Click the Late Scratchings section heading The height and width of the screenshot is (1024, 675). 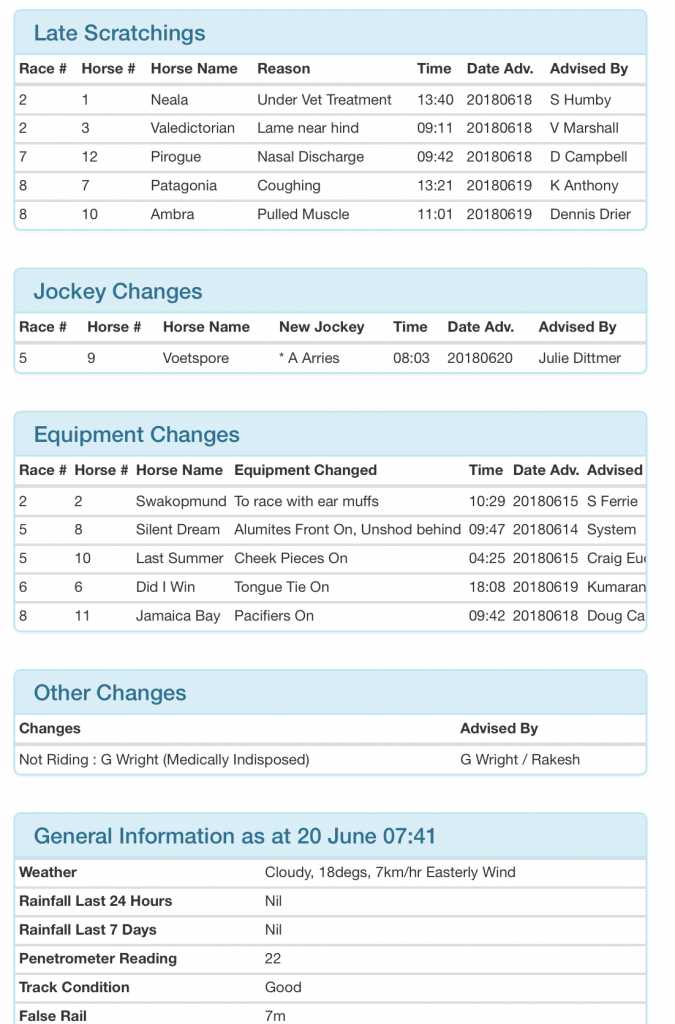119,33
